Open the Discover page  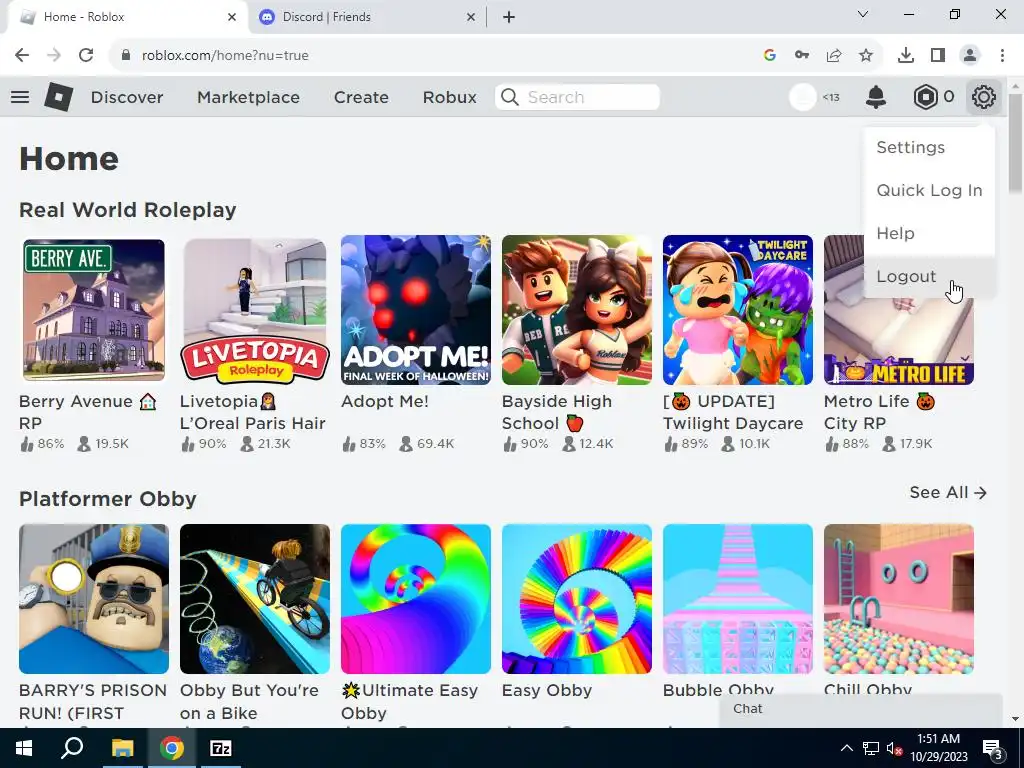(127, 97)
